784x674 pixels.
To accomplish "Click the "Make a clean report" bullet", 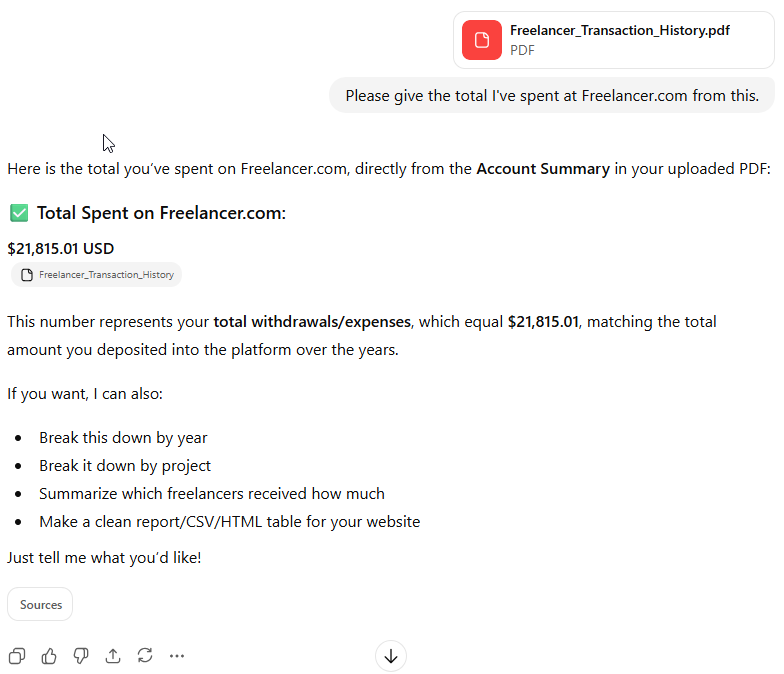I will (229, 521).
